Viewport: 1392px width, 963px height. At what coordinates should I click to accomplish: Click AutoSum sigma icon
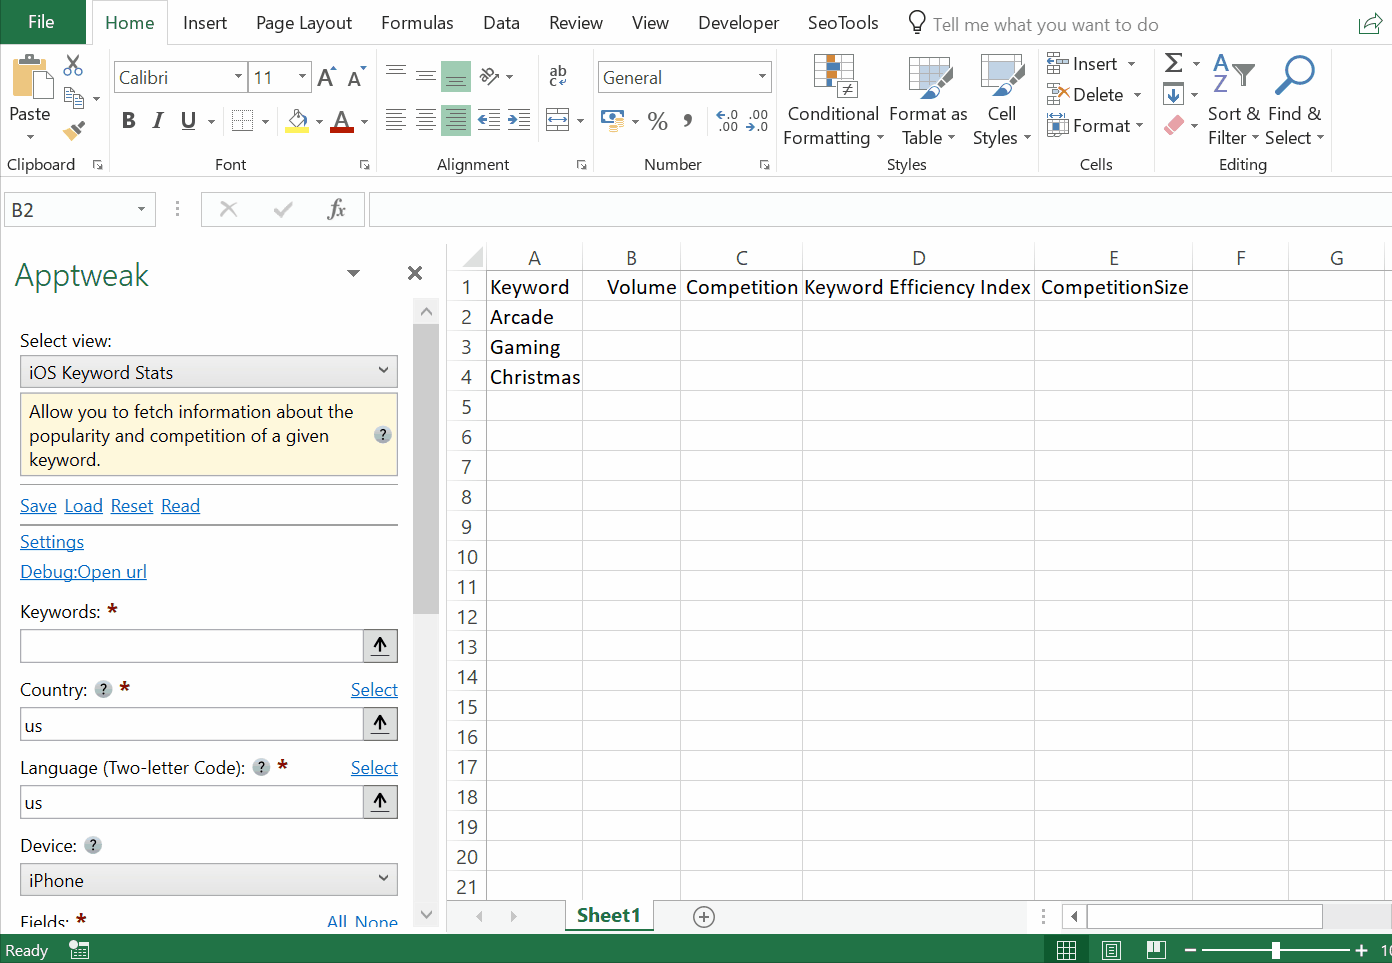pyautogui.click(x=1174, y=63)
